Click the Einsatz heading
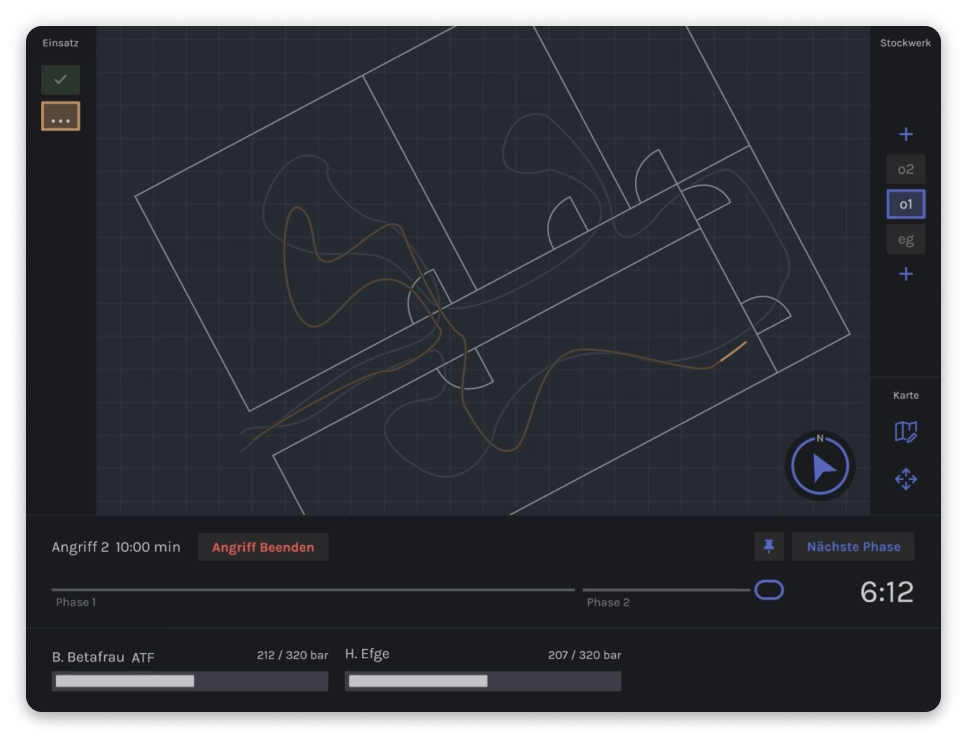The image size is (967, 738). click(60, 43)
